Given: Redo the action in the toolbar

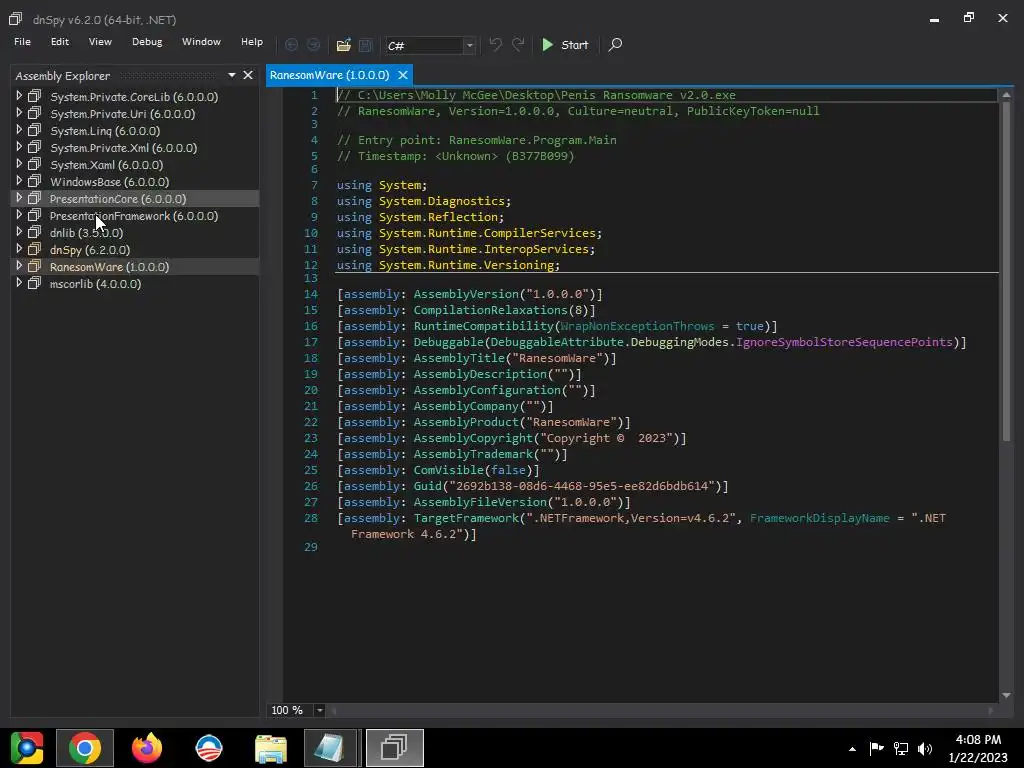Looking at the screenshot, I should (x=518, y=44).
